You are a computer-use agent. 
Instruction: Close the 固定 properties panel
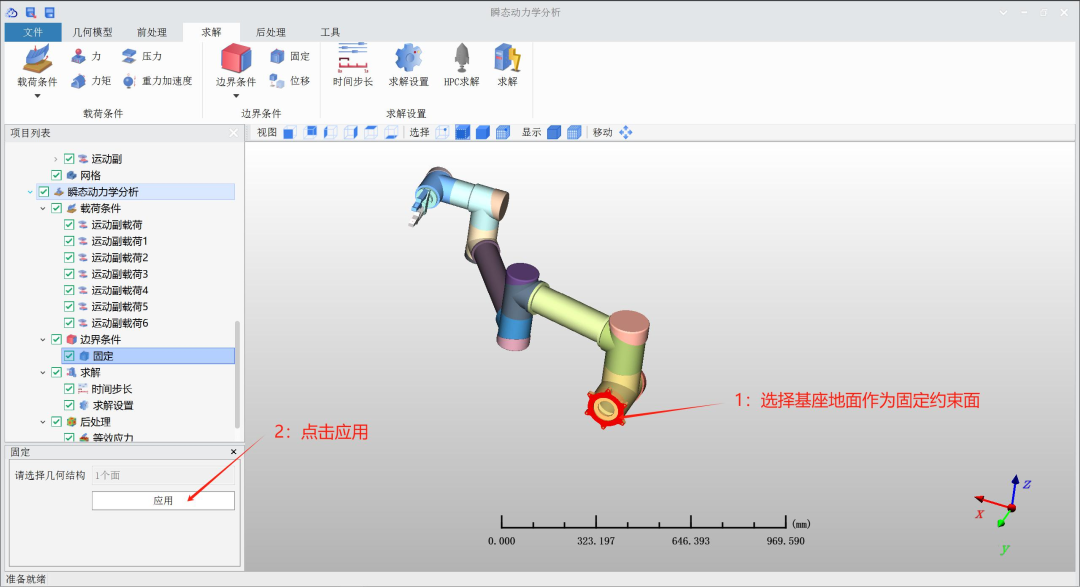[233, 452]
